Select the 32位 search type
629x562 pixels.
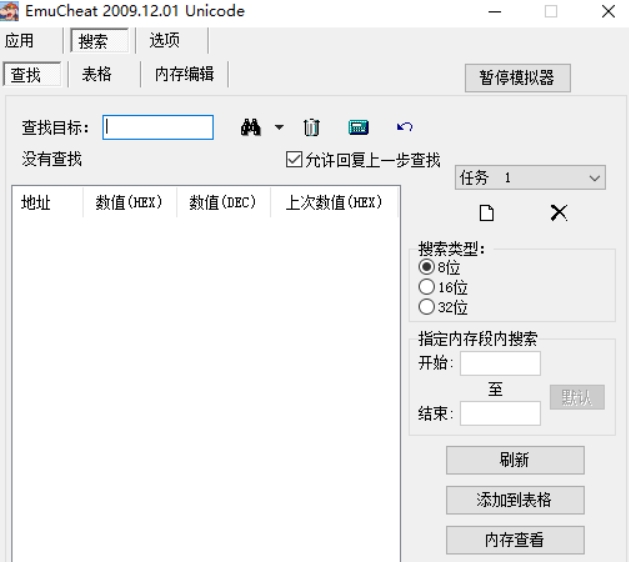(x=426, y=307)
